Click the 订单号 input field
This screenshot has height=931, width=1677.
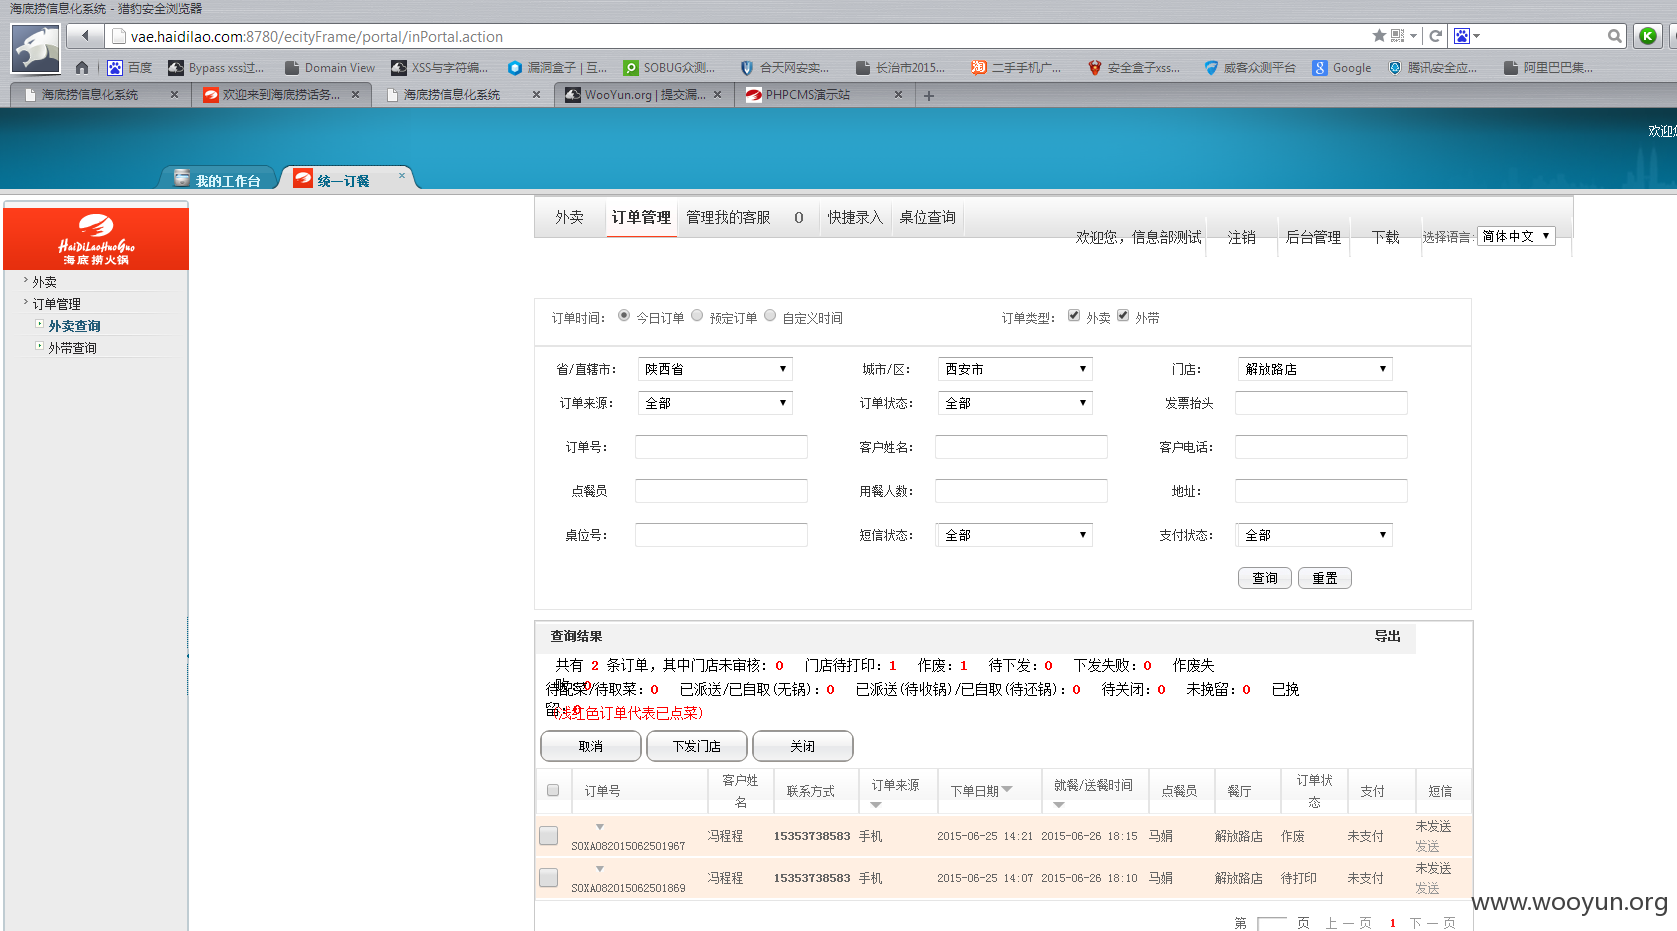click(x=721, y=447)
